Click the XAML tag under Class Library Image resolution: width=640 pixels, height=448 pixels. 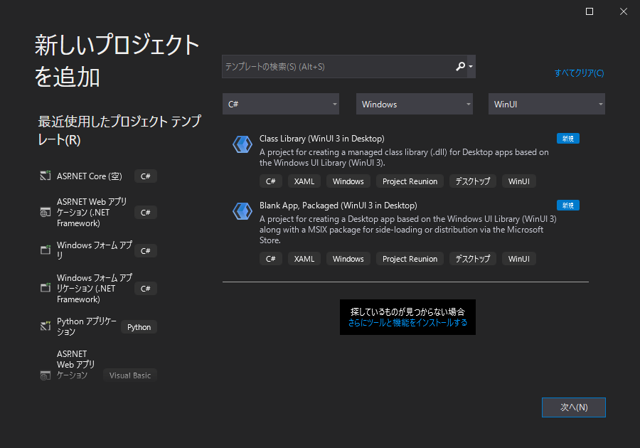pyautogui.click(x=304, y=181)
